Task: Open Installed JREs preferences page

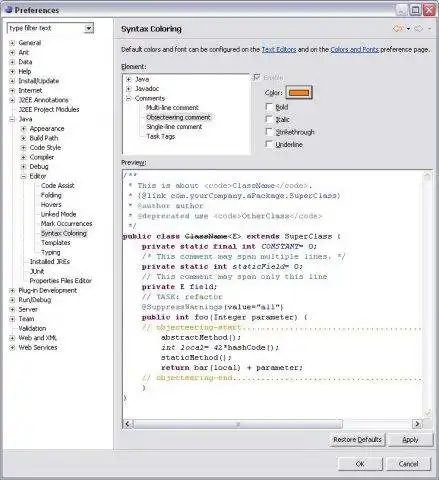Action: 50,262
